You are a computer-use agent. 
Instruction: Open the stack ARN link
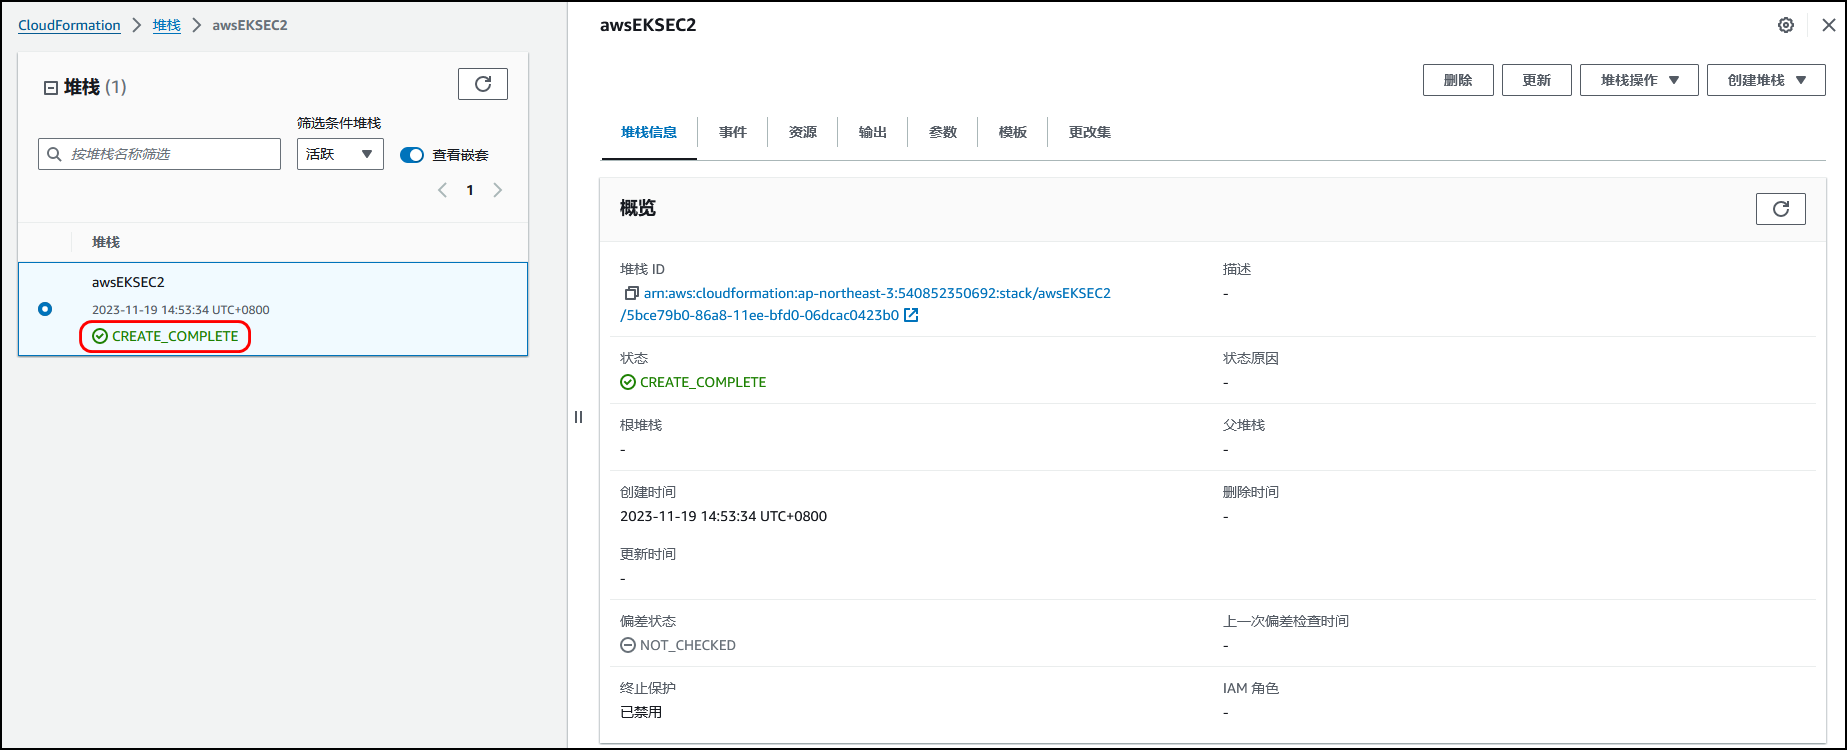(x=866, y=304)
